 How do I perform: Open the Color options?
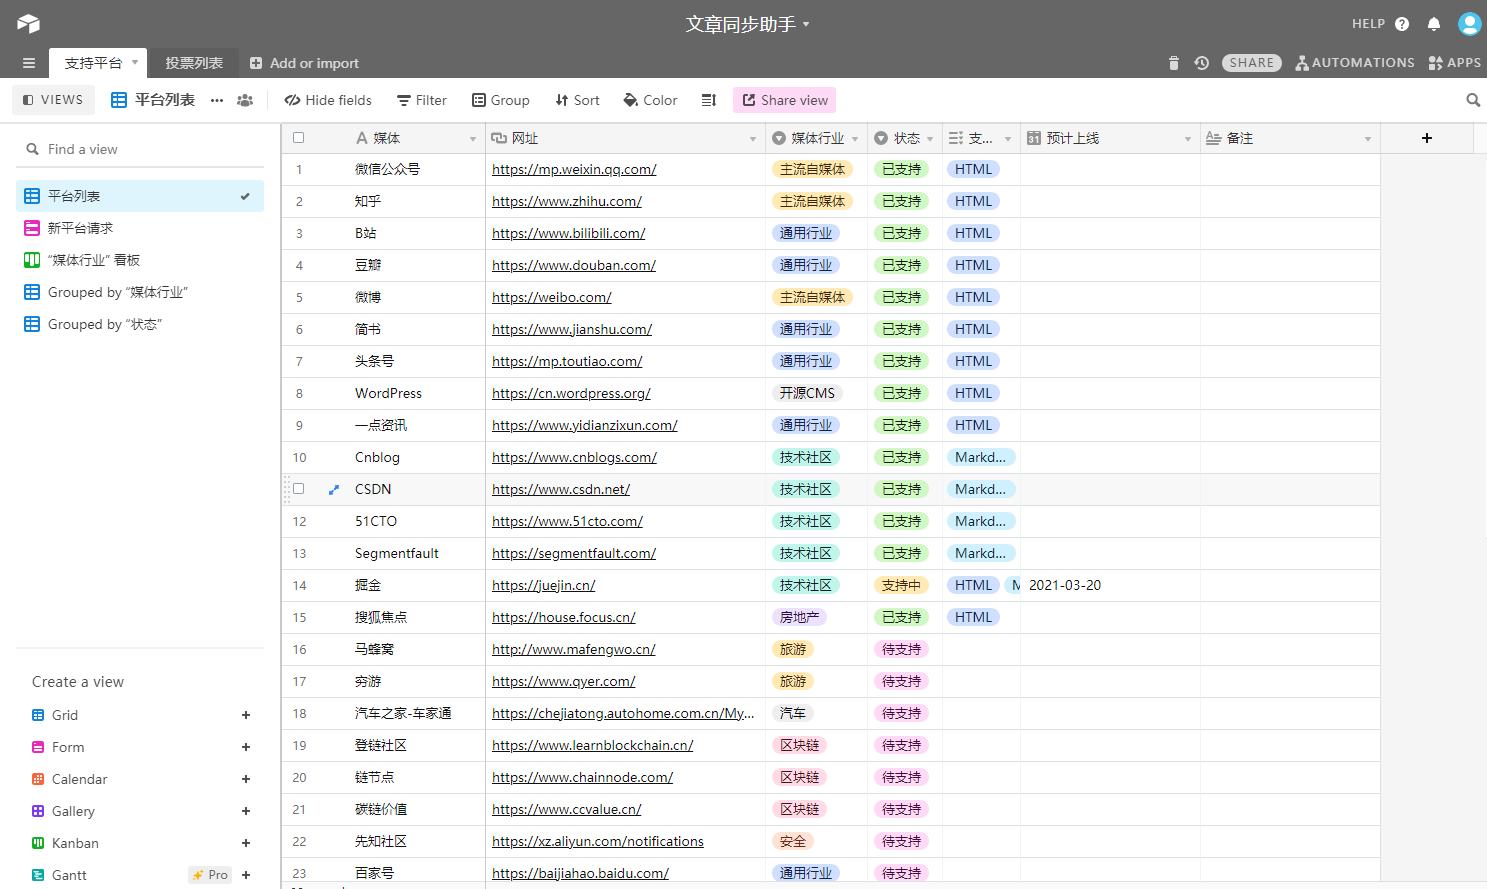click(650, 100)
